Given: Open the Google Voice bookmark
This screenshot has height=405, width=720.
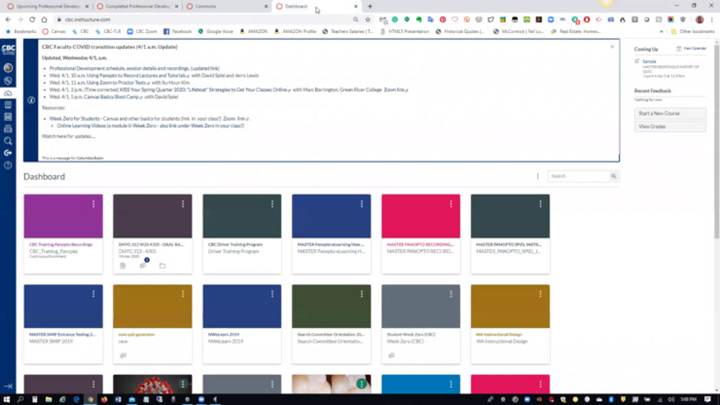Looking at the screenshot, I should (215, 32).
